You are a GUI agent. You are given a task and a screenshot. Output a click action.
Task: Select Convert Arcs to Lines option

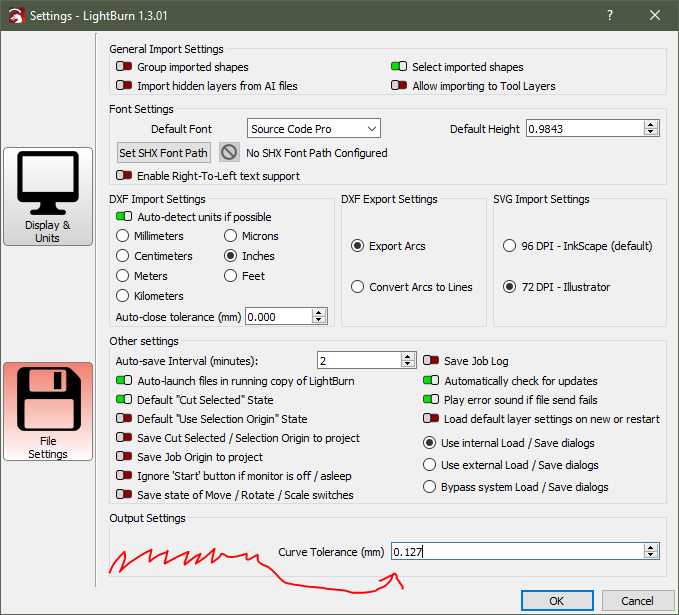[x=357, y=287]
